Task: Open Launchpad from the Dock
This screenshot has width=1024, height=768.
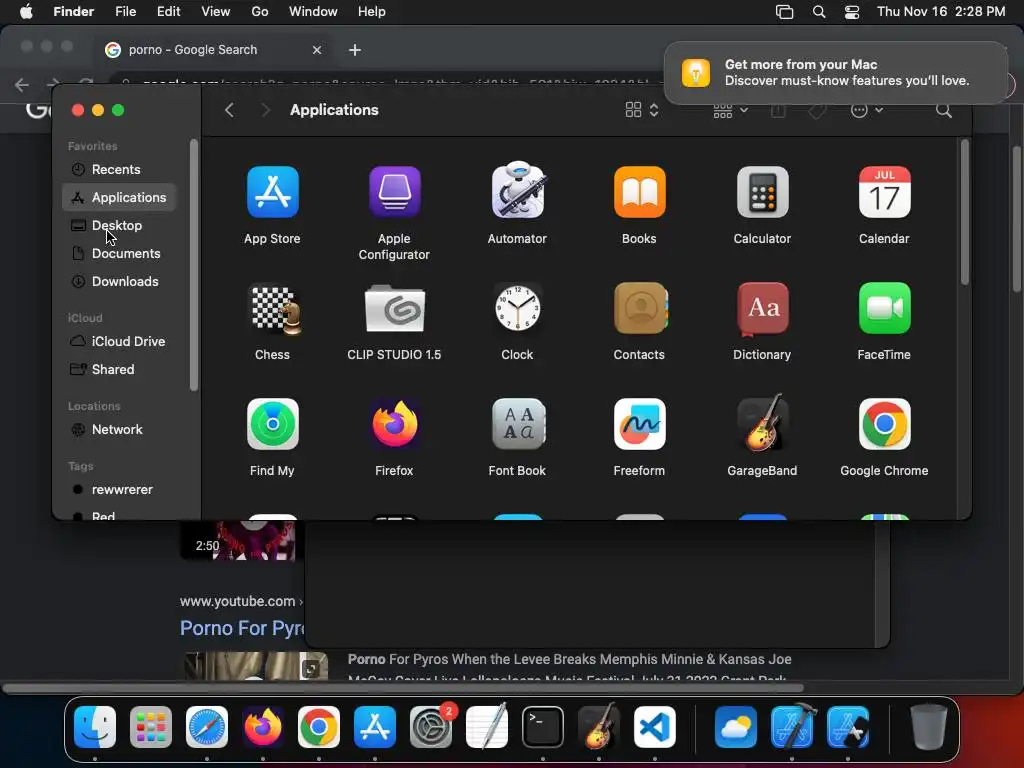Action: 151,727
